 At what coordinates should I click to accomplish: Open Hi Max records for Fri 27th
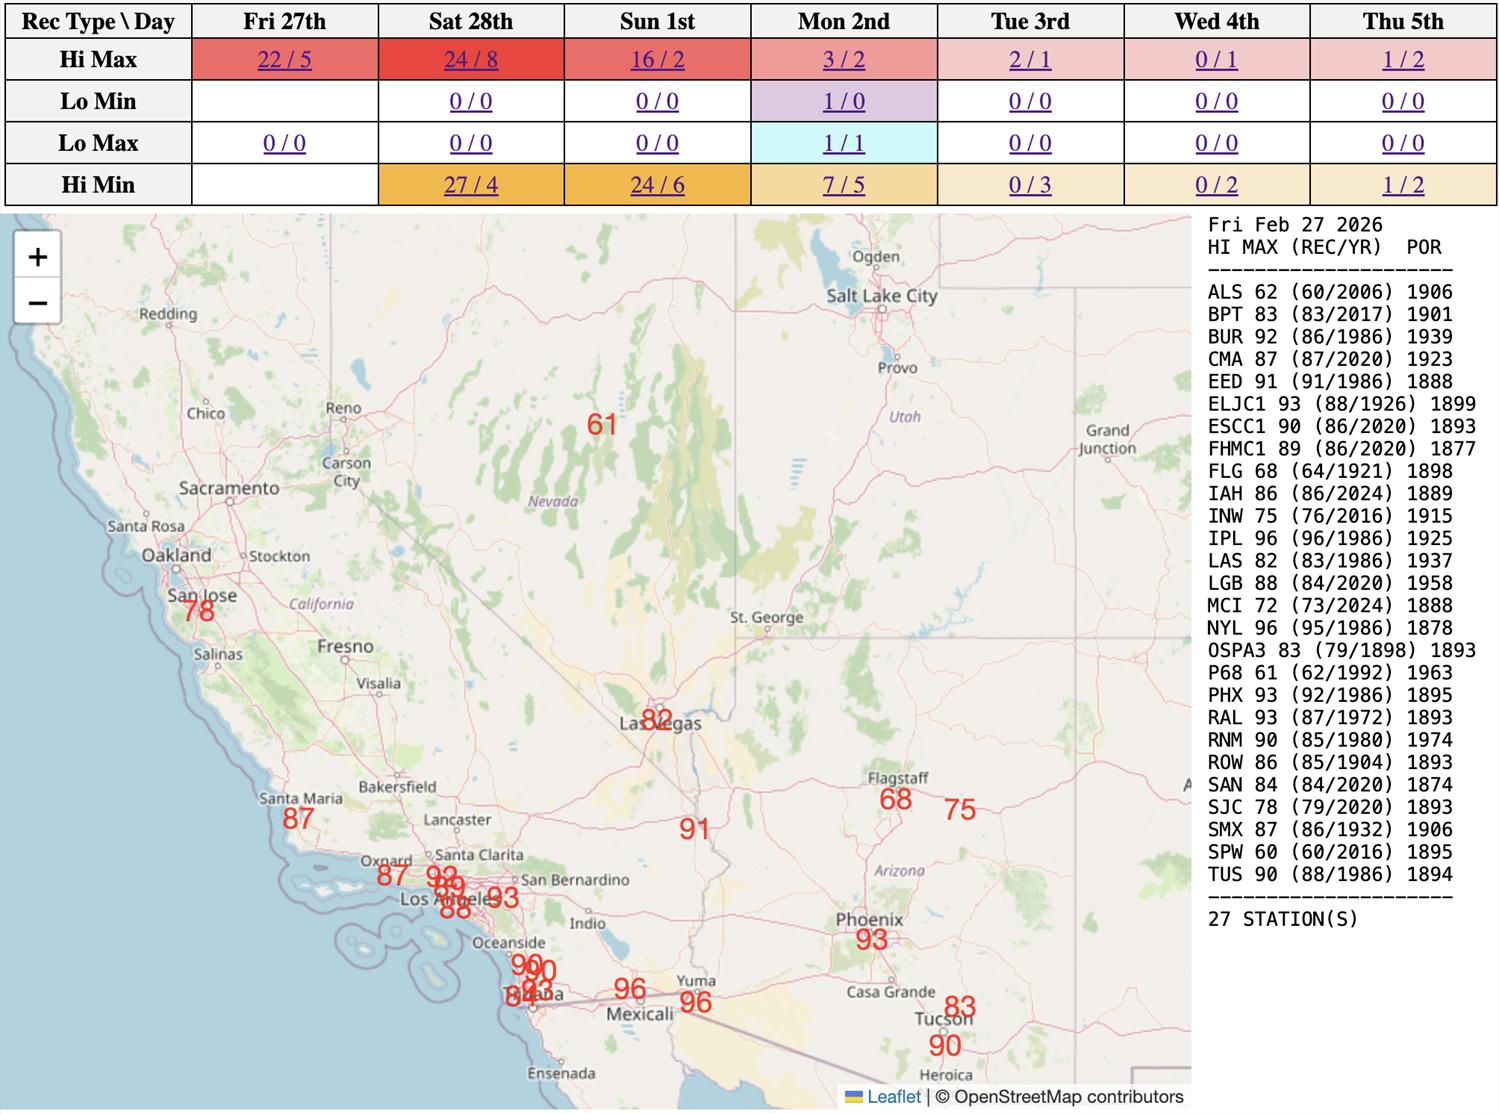[x=284, y=60]
